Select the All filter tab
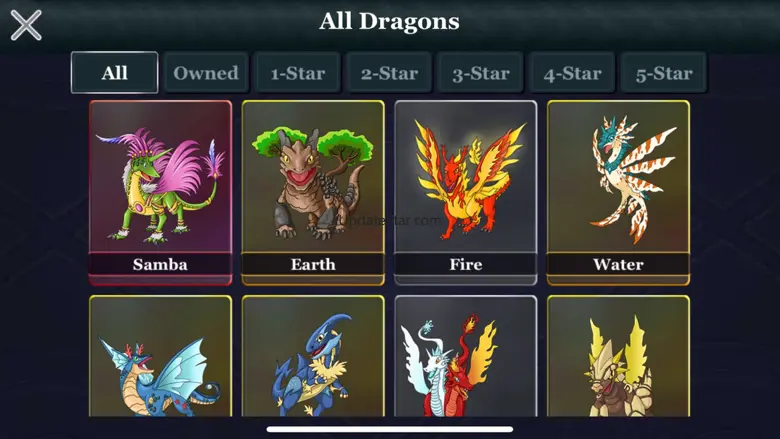The width and height of the screenshot is (780, 439). (114, 73)
